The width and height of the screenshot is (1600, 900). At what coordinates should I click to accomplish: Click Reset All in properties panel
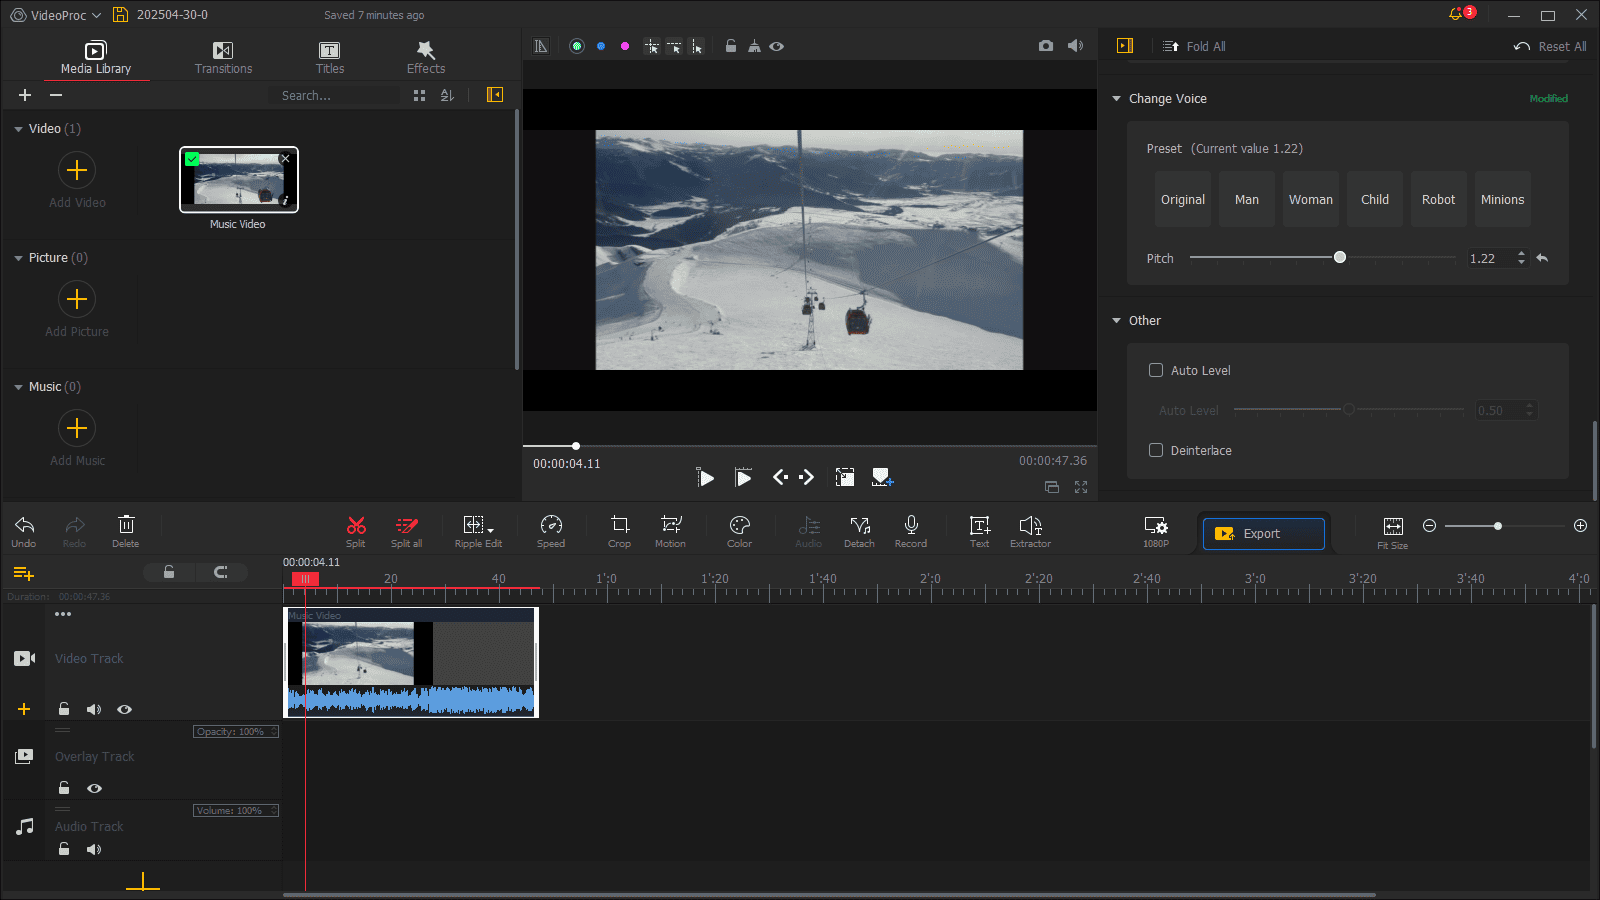pyautogui.click(x=1550, y=46)
